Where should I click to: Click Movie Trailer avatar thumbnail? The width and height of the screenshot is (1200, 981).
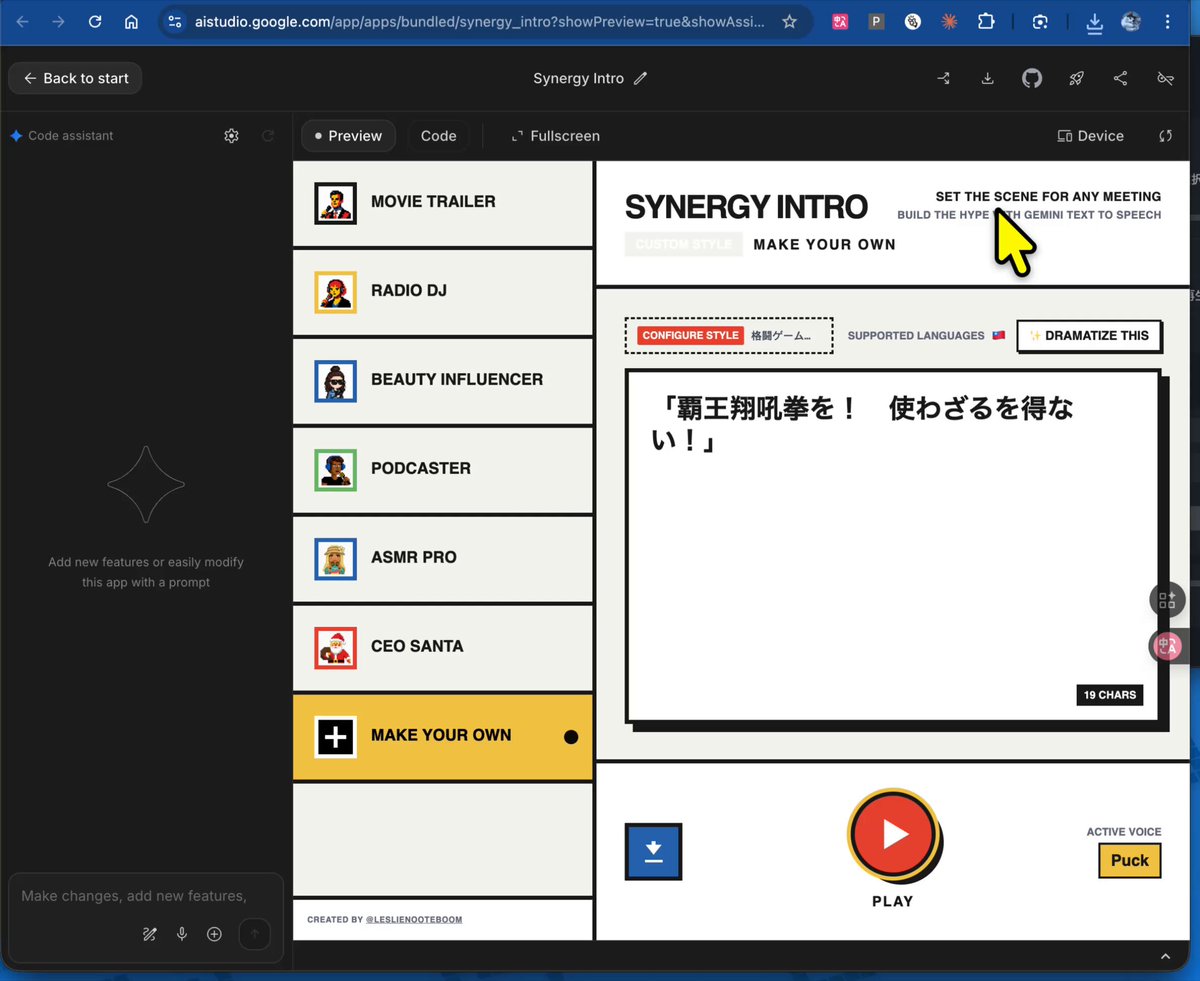(335, 203)
